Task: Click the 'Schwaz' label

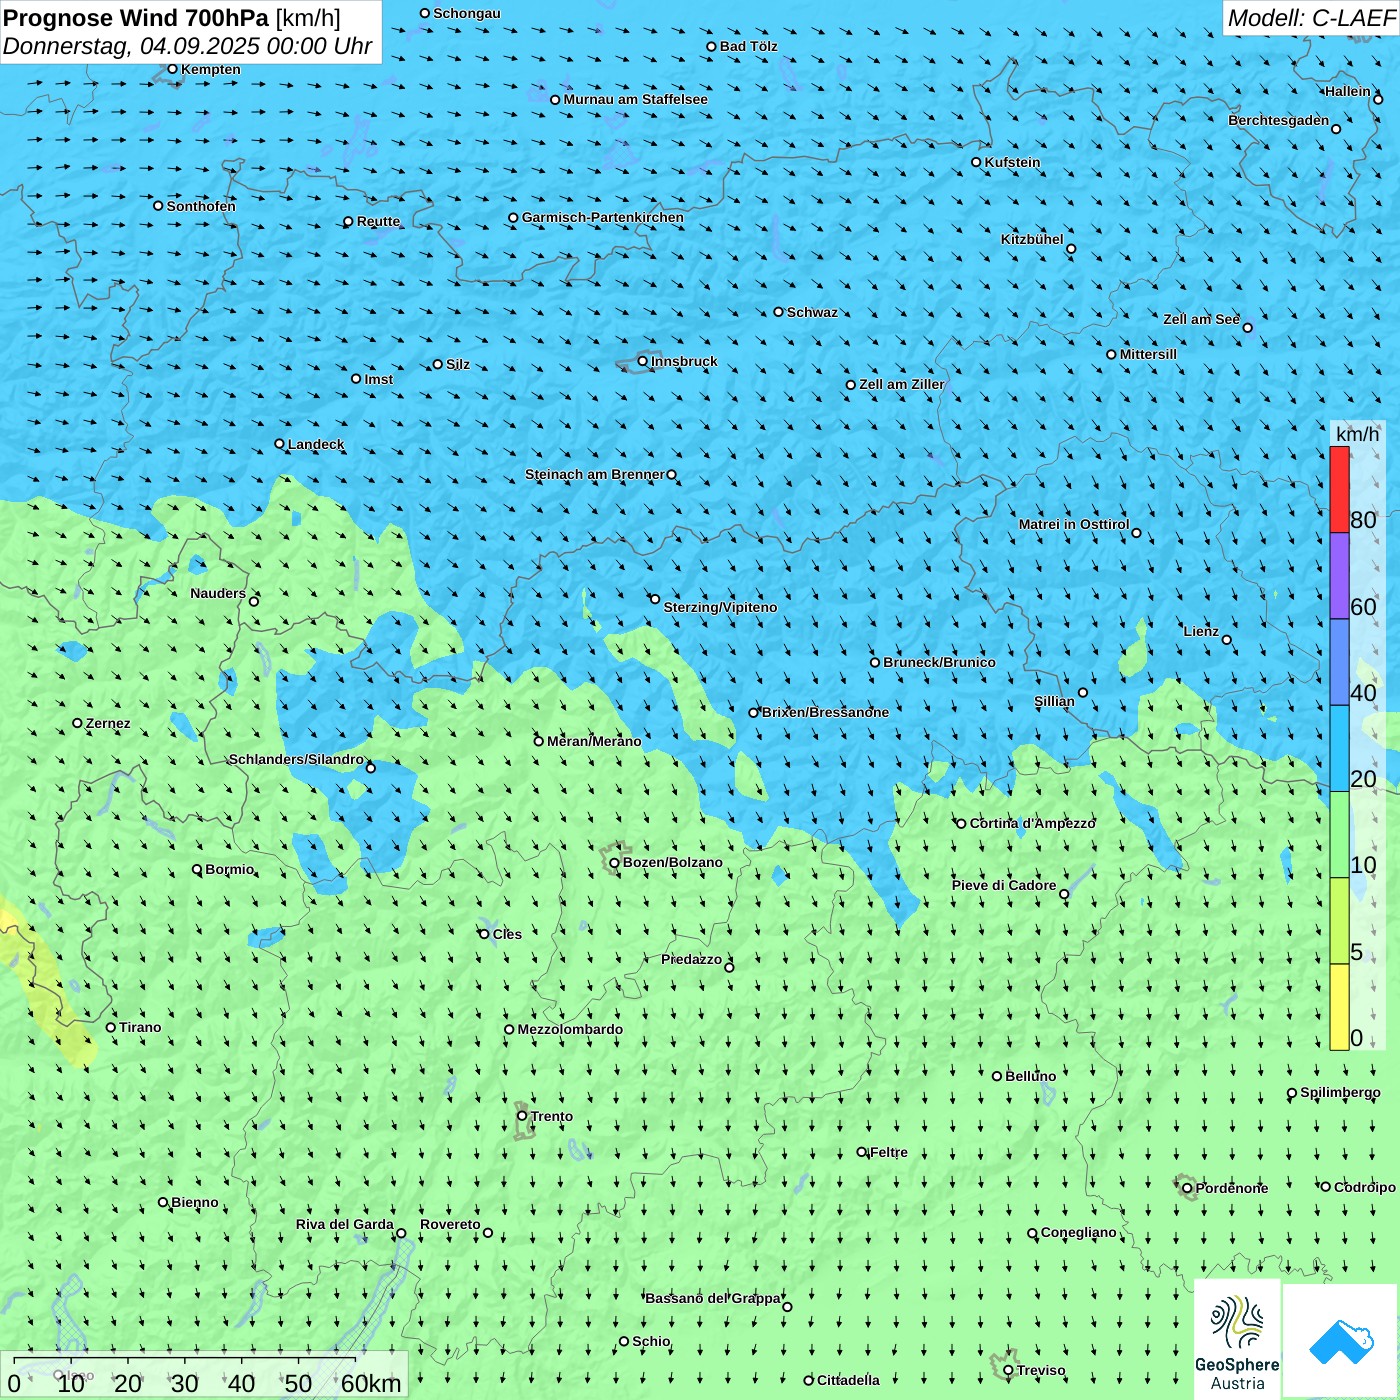Action: pos(813,312)
